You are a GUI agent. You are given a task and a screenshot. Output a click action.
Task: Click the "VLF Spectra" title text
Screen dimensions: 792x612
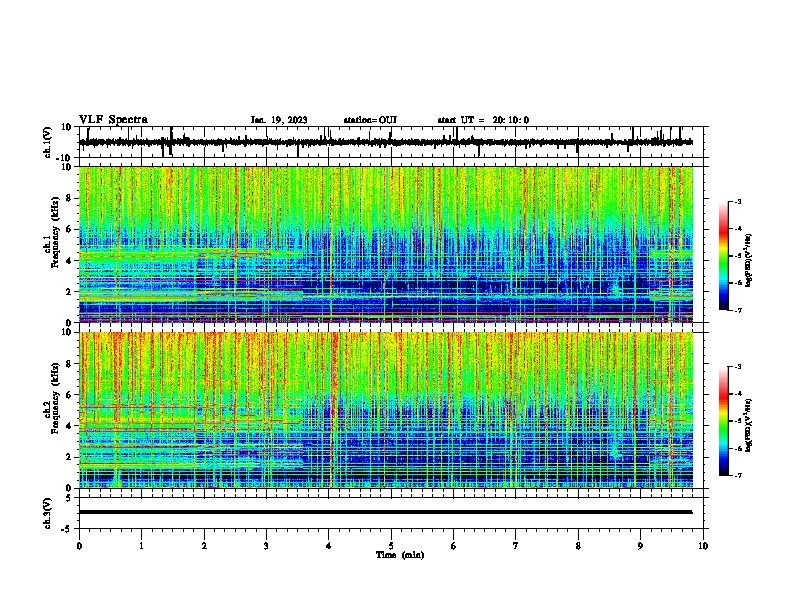coord(114,120)
